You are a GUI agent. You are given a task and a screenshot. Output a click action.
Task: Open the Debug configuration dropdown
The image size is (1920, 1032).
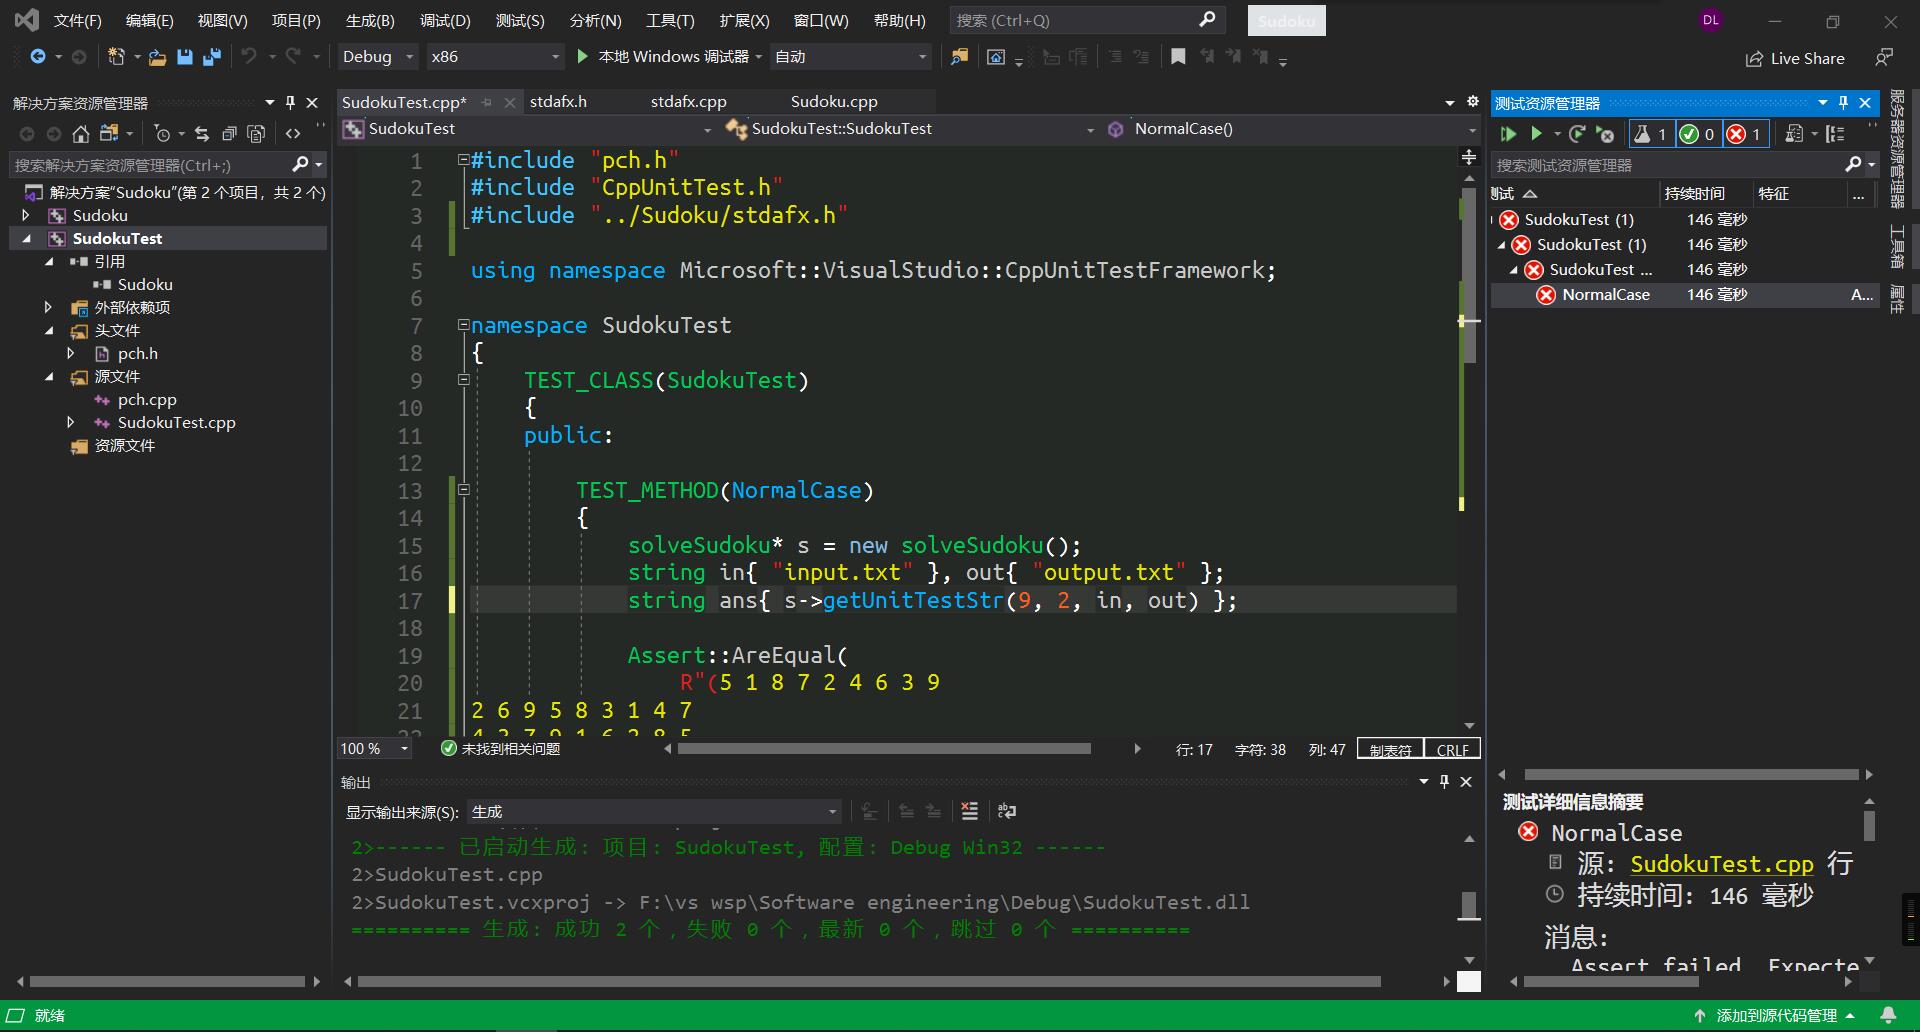pos(377,57)
